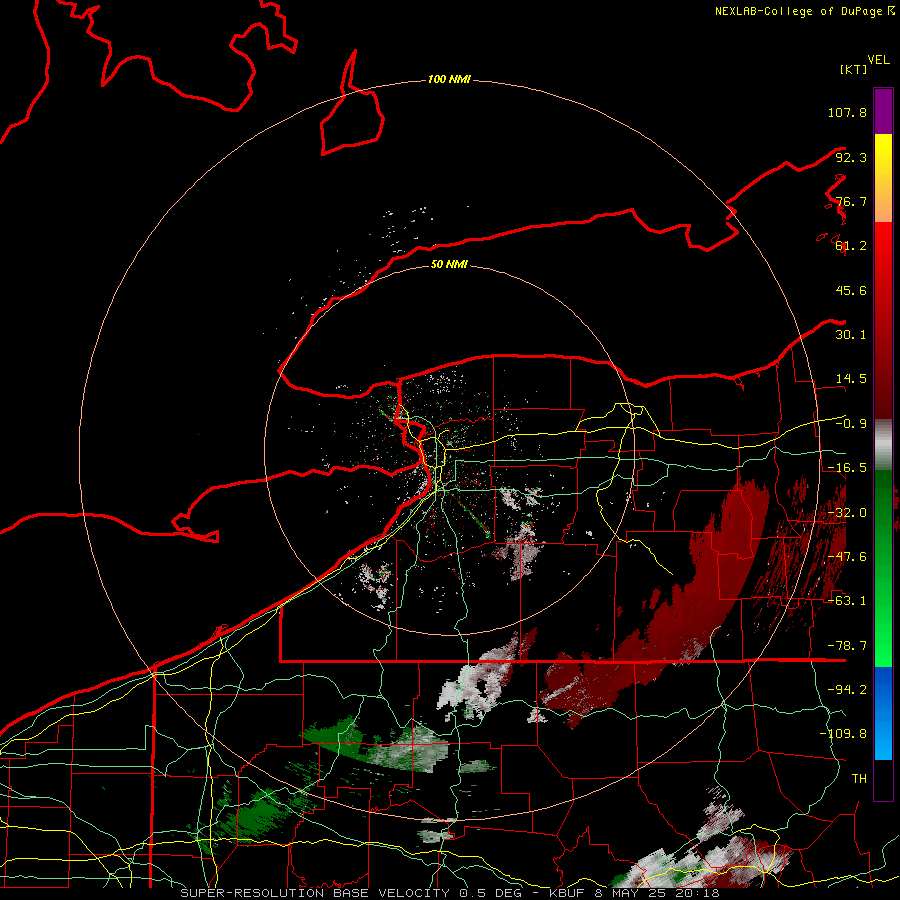Click the -63.1 legend value
Viewport: 900px width, 900px height.
[847, 601]
